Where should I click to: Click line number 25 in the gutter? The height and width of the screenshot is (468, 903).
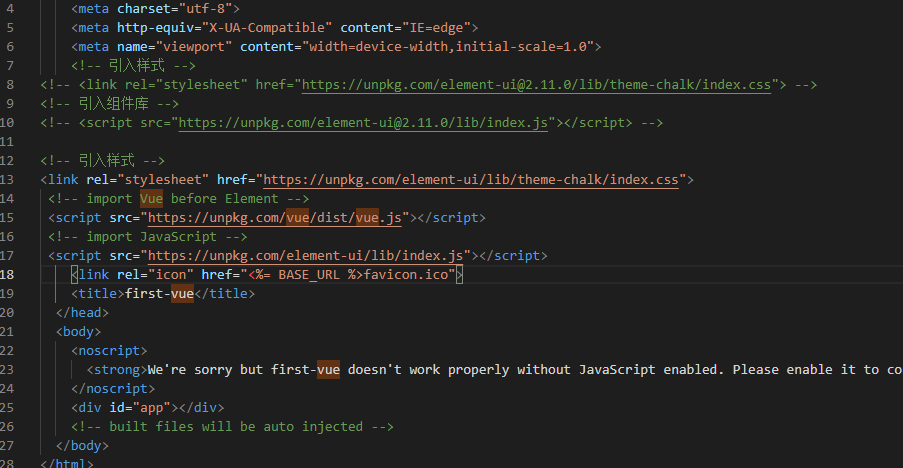[x=7, y=408]
